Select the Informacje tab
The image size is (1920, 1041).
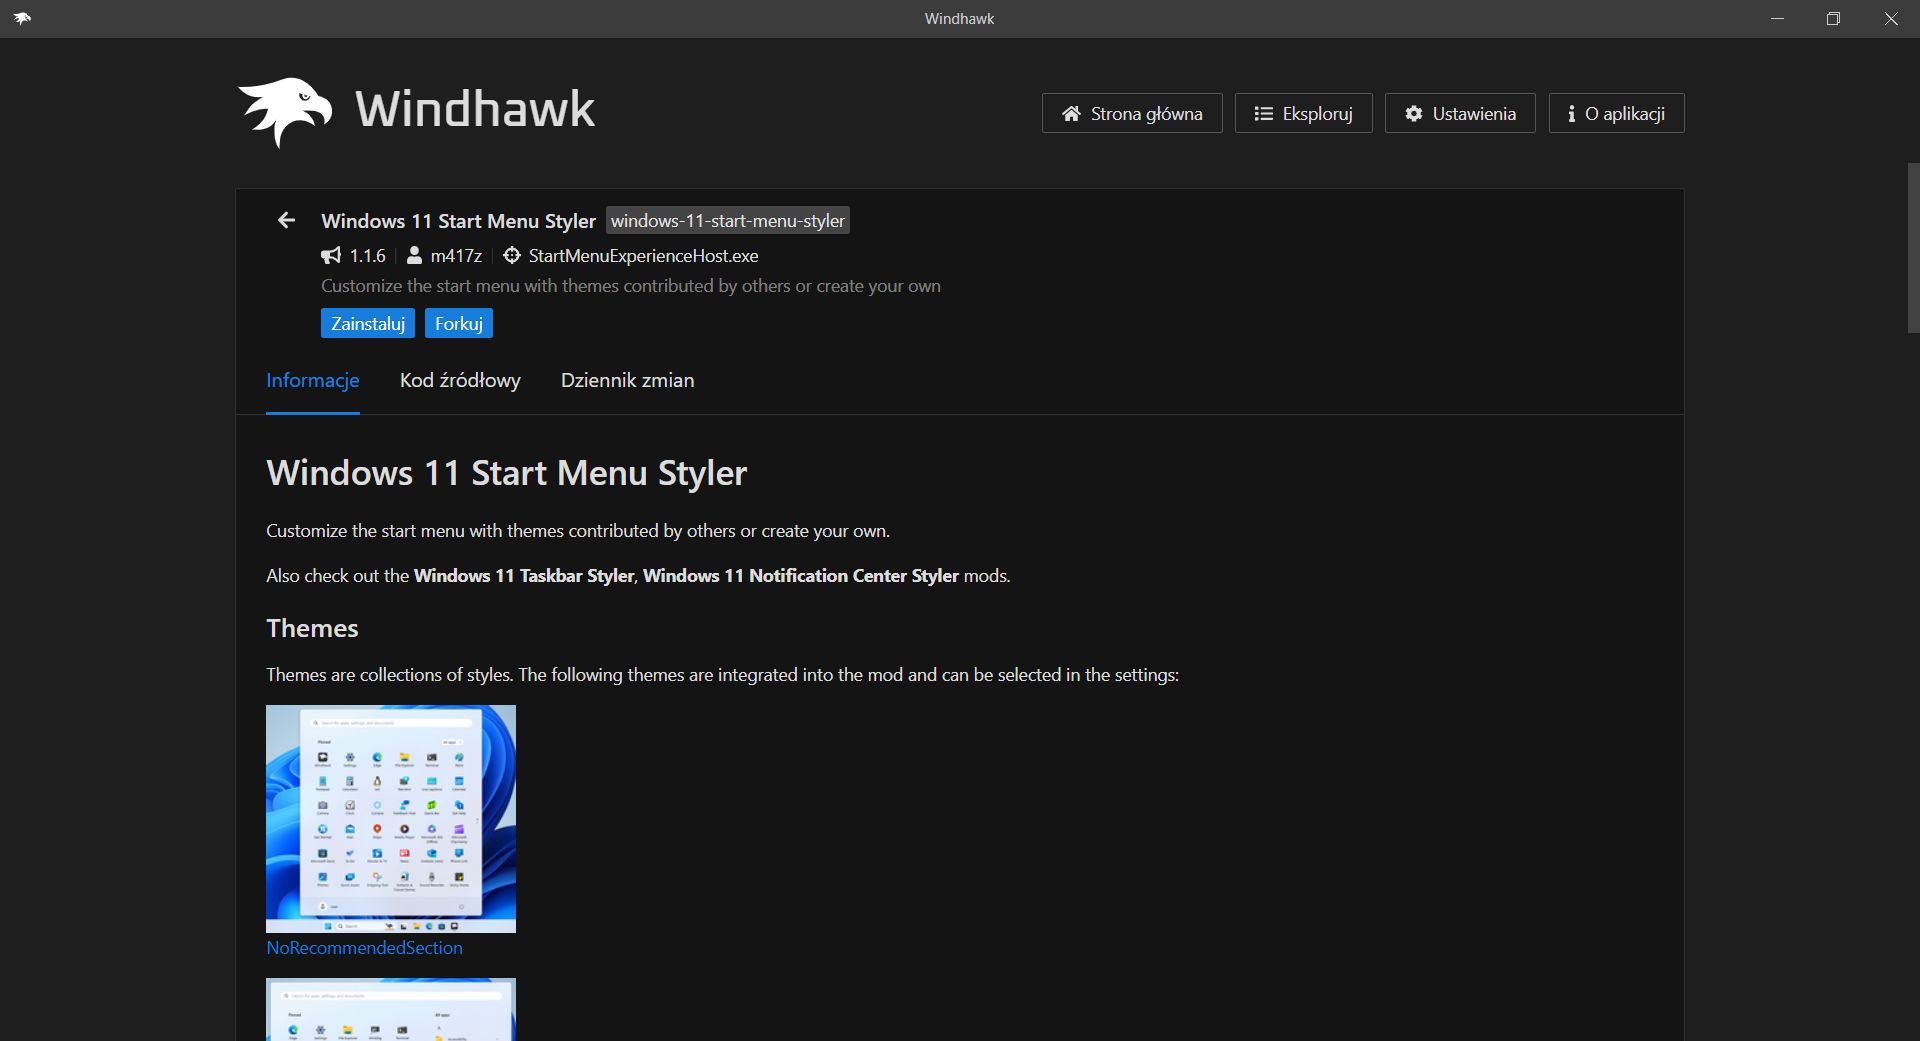312,381
